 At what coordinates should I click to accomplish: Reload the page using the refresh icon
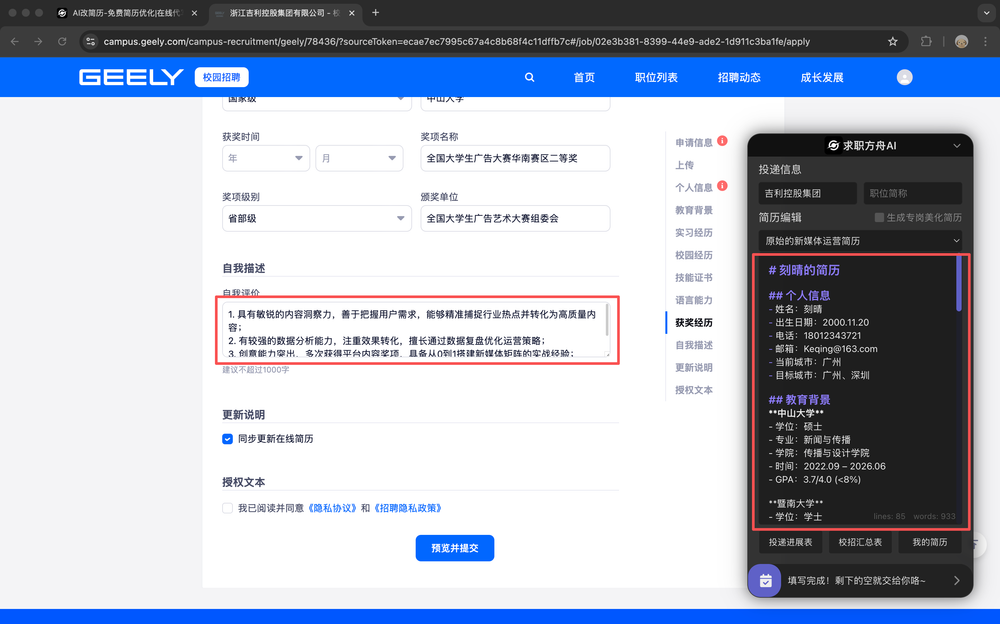(62, 42)
